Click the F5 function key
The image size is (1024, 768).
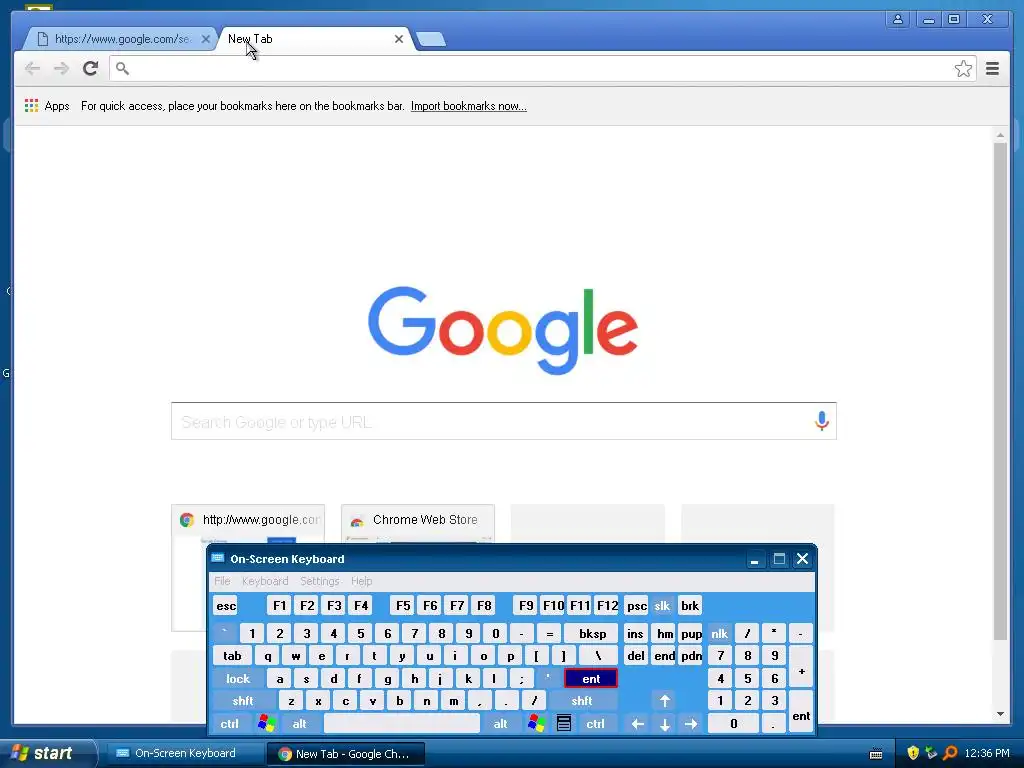(403, 606)
